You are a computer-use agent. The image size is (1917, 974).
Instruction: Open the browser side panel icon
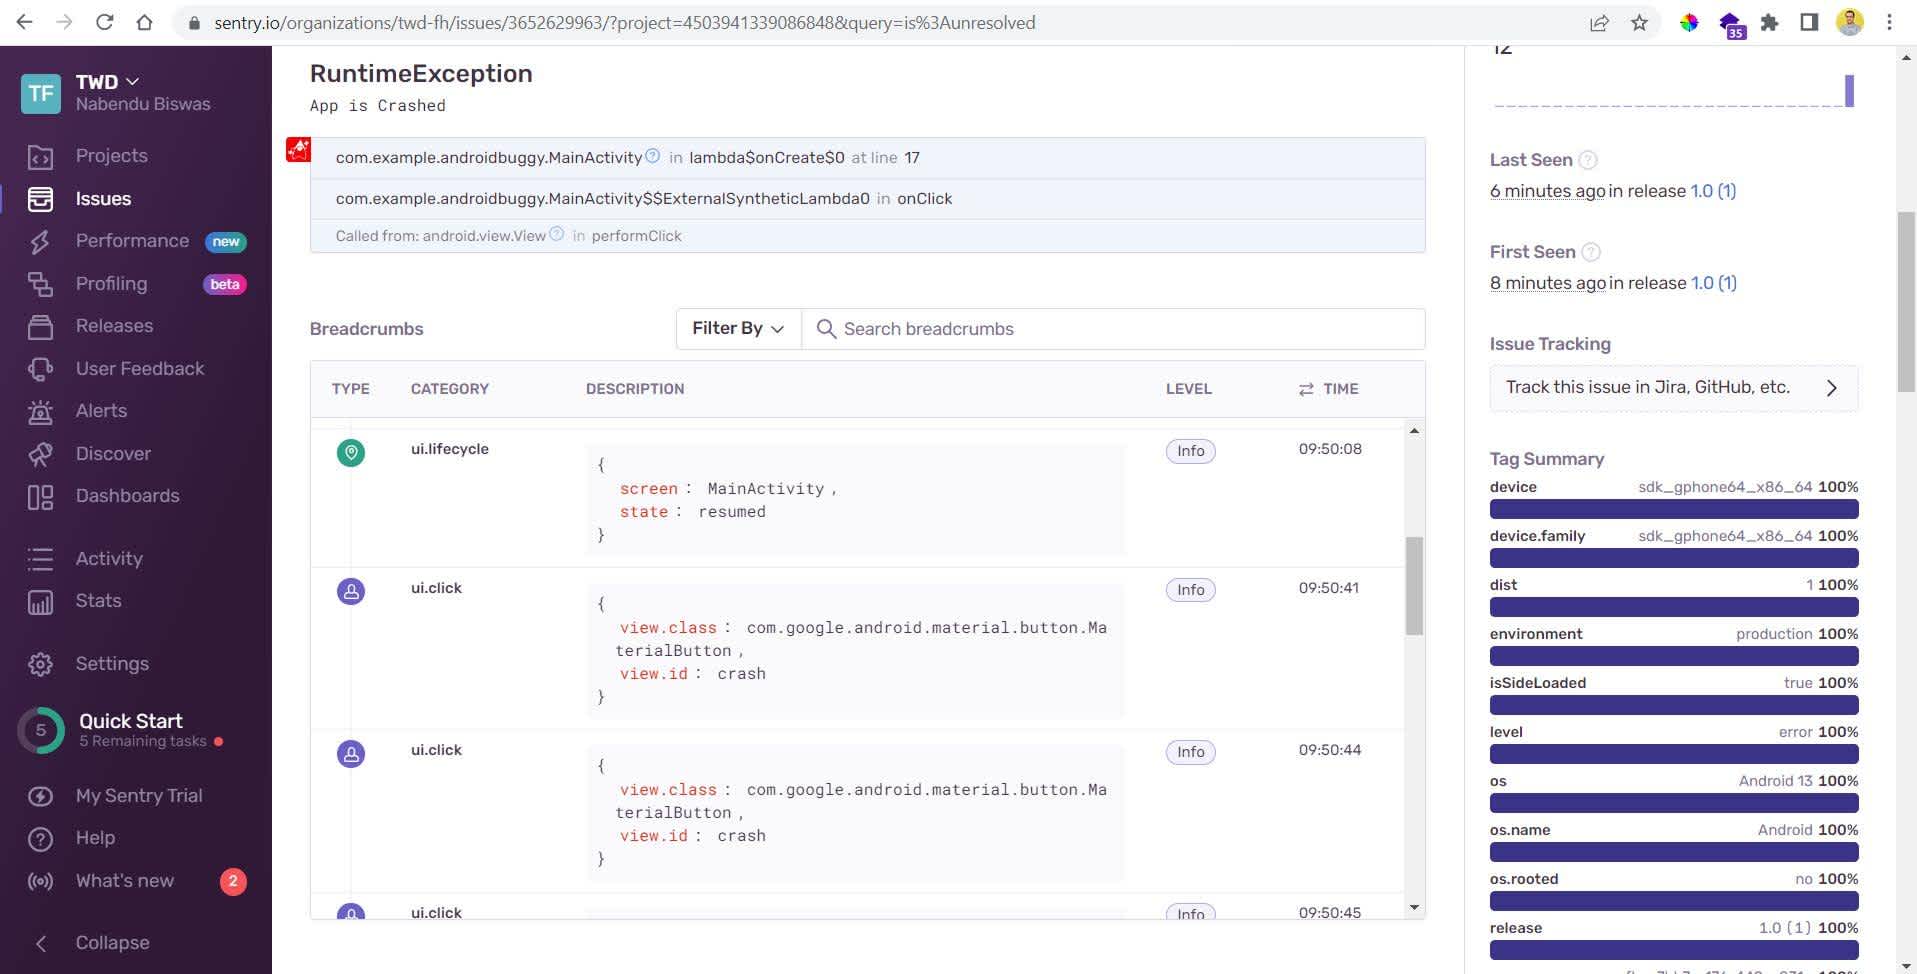[1809, 22]
